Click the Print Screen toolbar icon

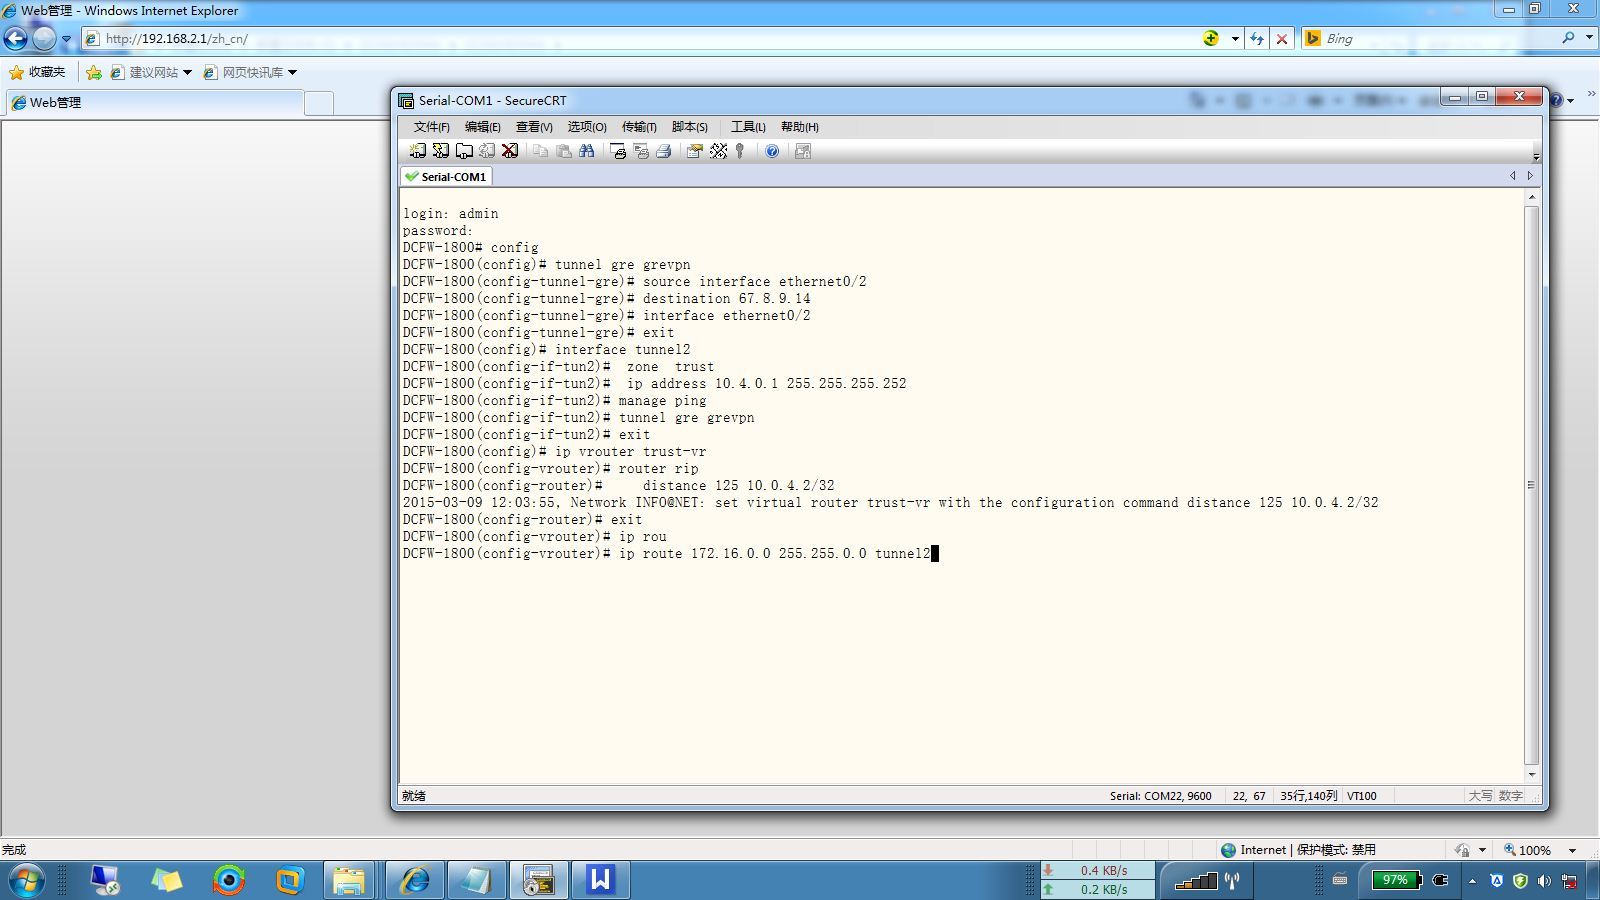618,151
